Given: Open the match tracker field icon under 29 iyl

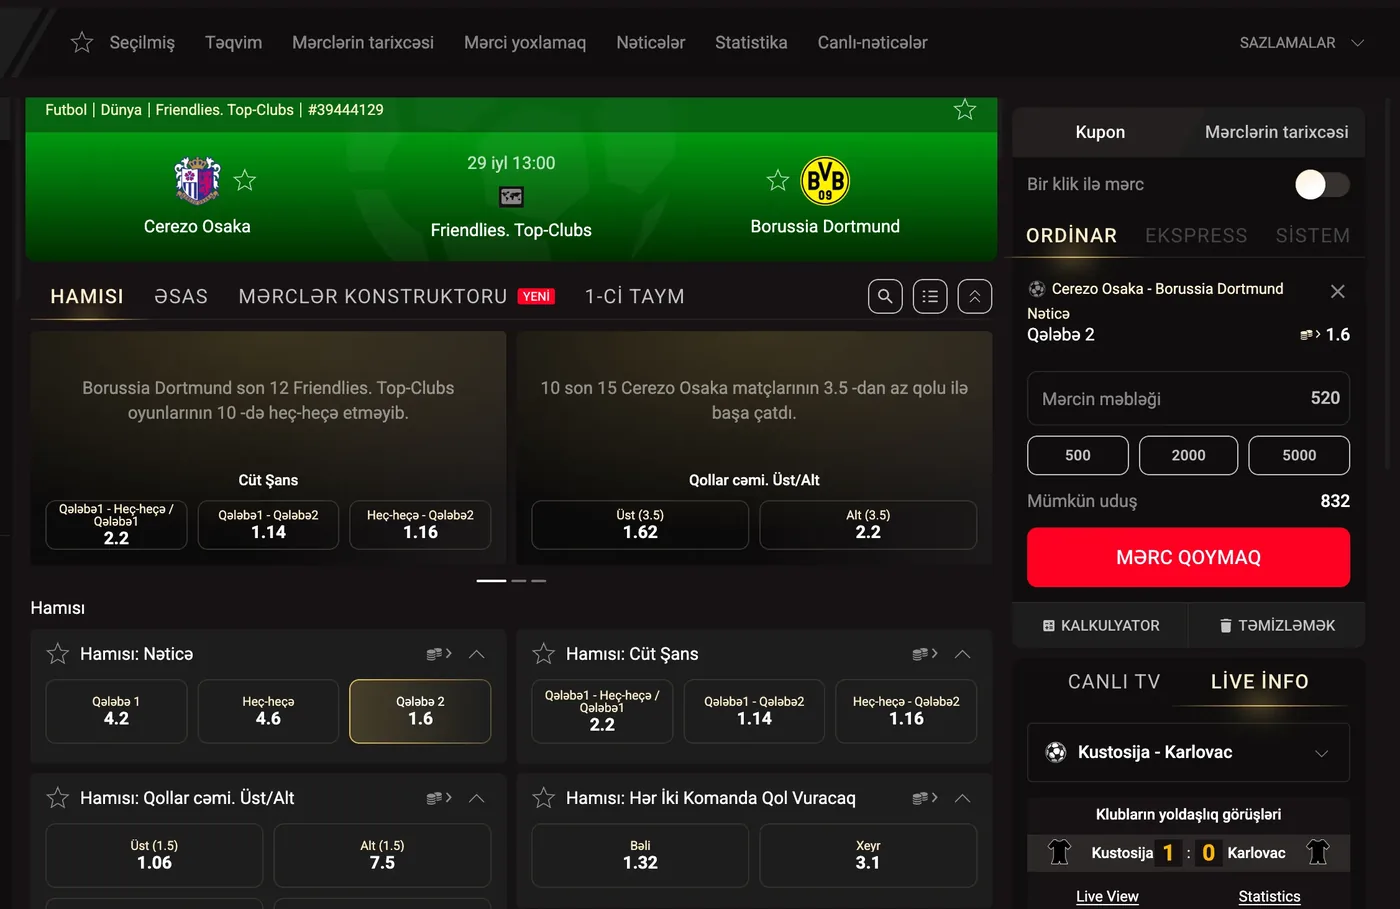Looking at the screenshot, I should point(511,197).
